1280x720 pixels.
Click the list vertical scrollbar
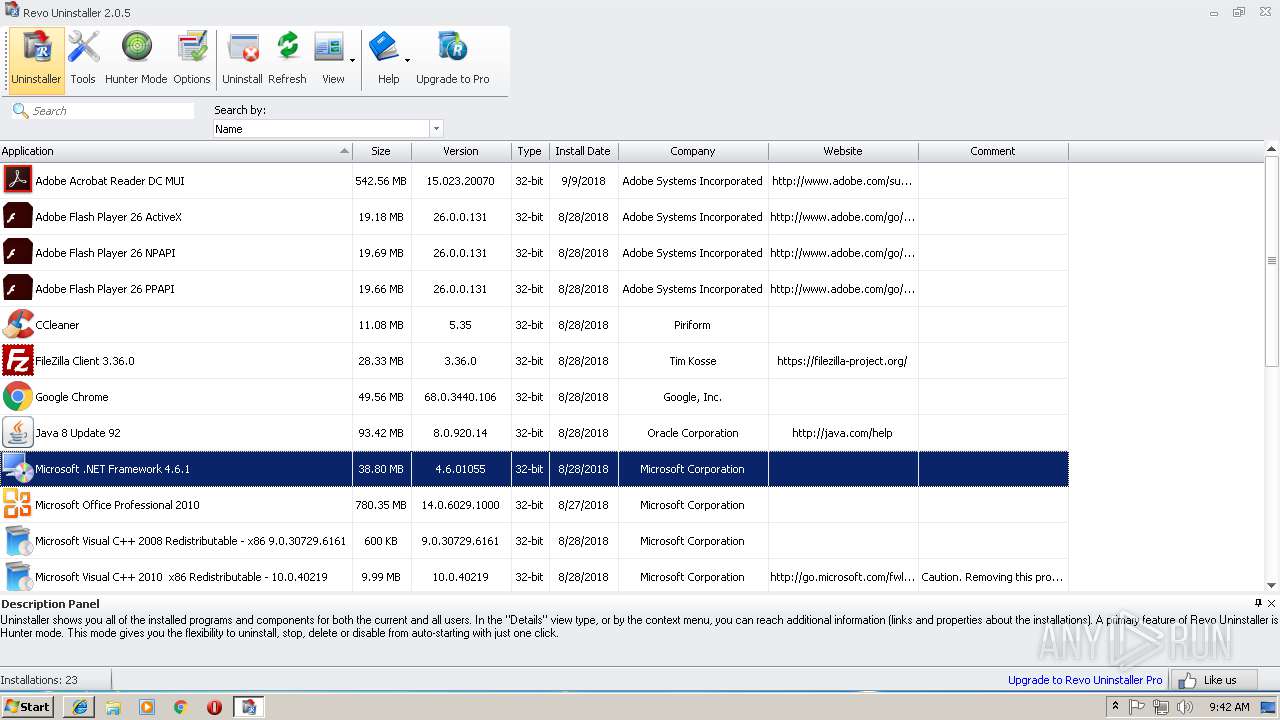(1272, 261)
